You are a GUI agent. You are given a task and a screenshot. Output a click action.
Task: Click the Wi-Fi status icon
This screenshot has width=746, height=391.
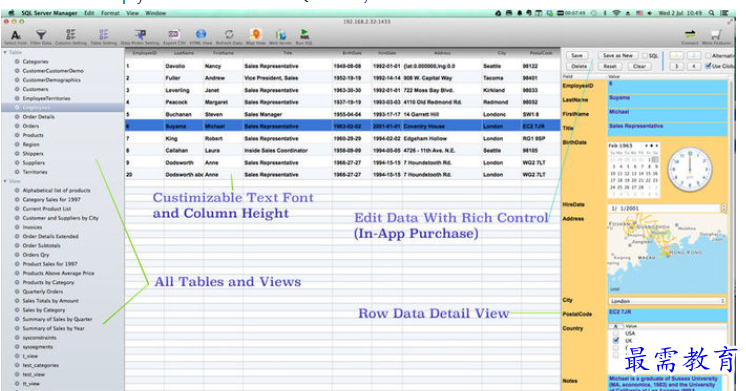[617, 13]
